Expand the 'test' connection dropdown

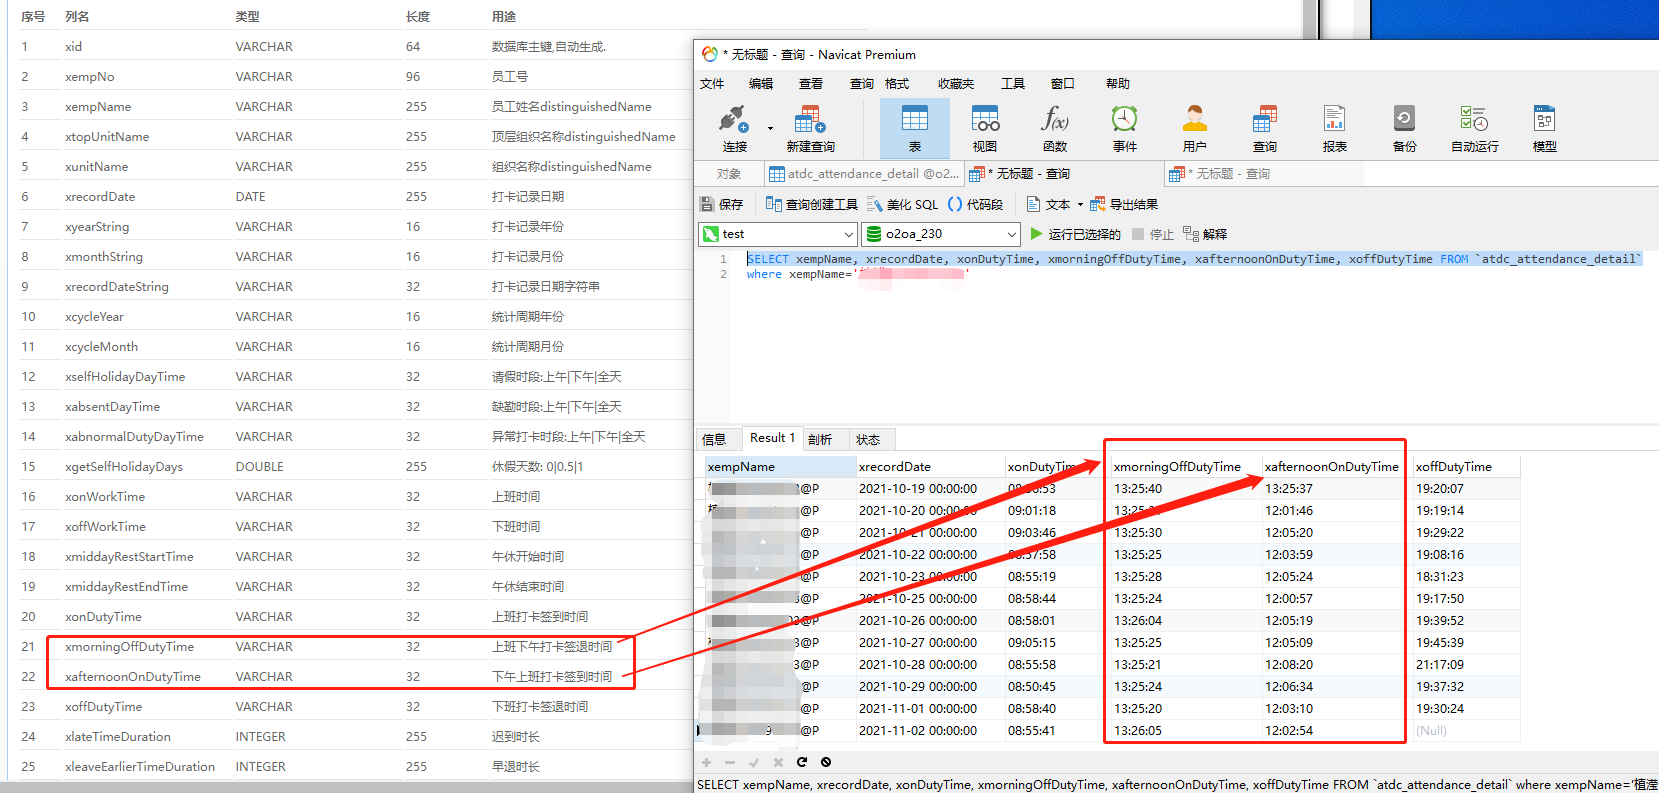point(849,234)
